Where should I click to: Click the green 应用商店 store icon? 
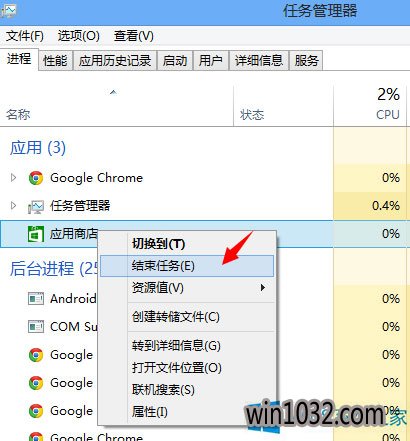point(36,234)
